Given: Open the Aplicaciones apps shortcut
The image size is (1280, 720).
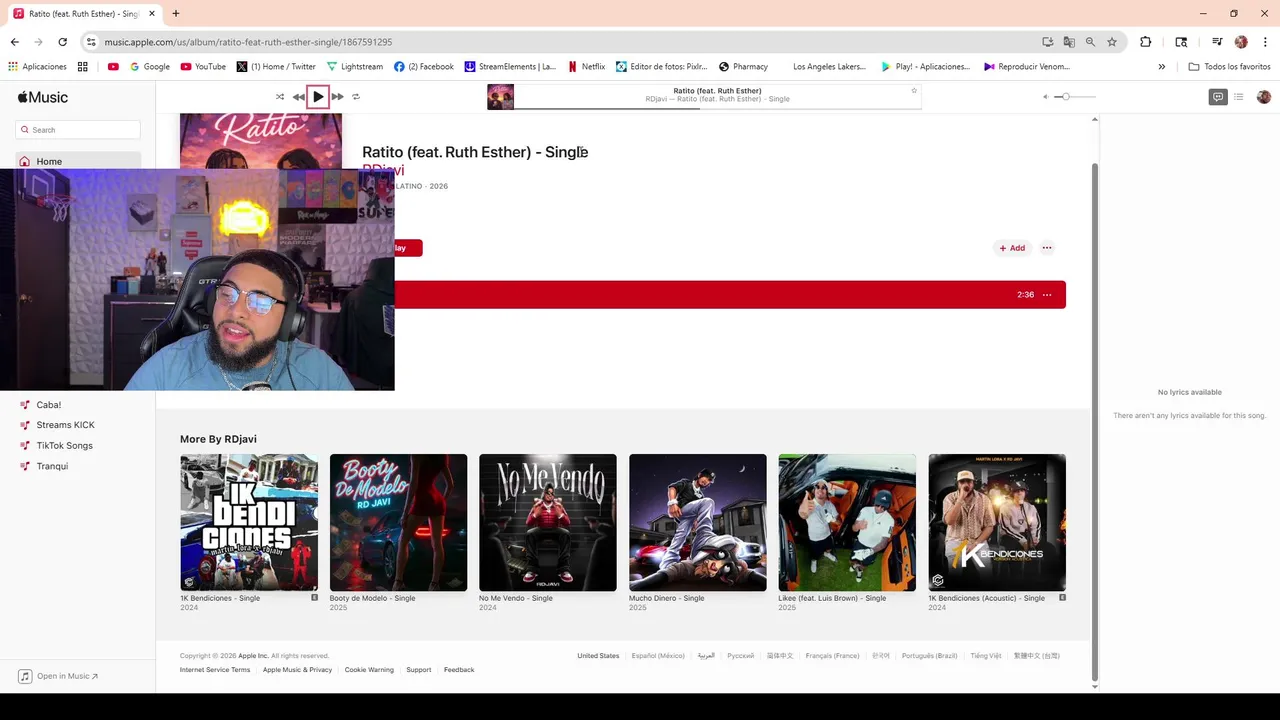Looking at the screenshot, I should pos(37,67).
